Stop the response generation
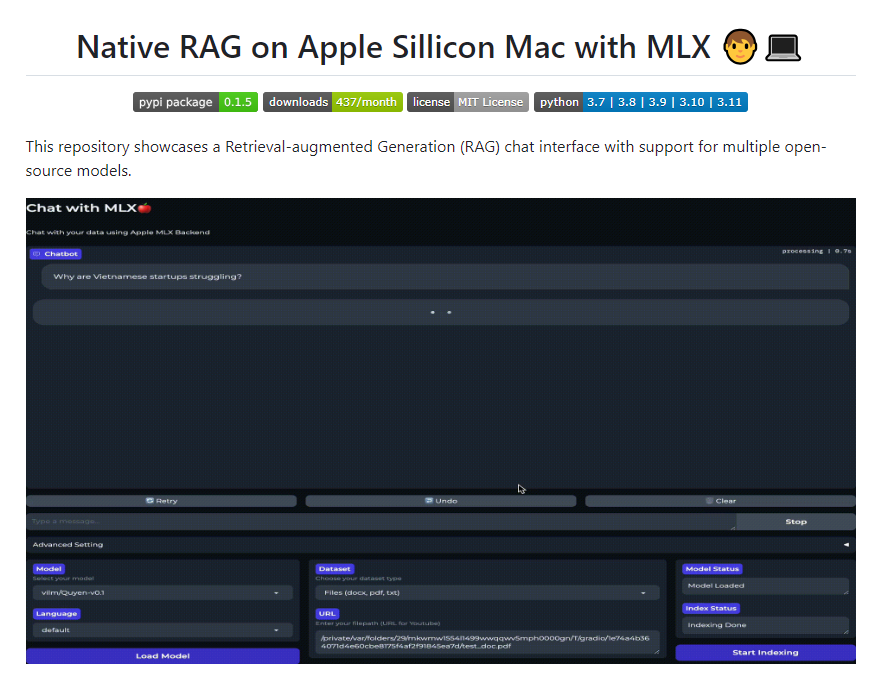878x681 pixels. pyautogui.click(x=796, y=521)
